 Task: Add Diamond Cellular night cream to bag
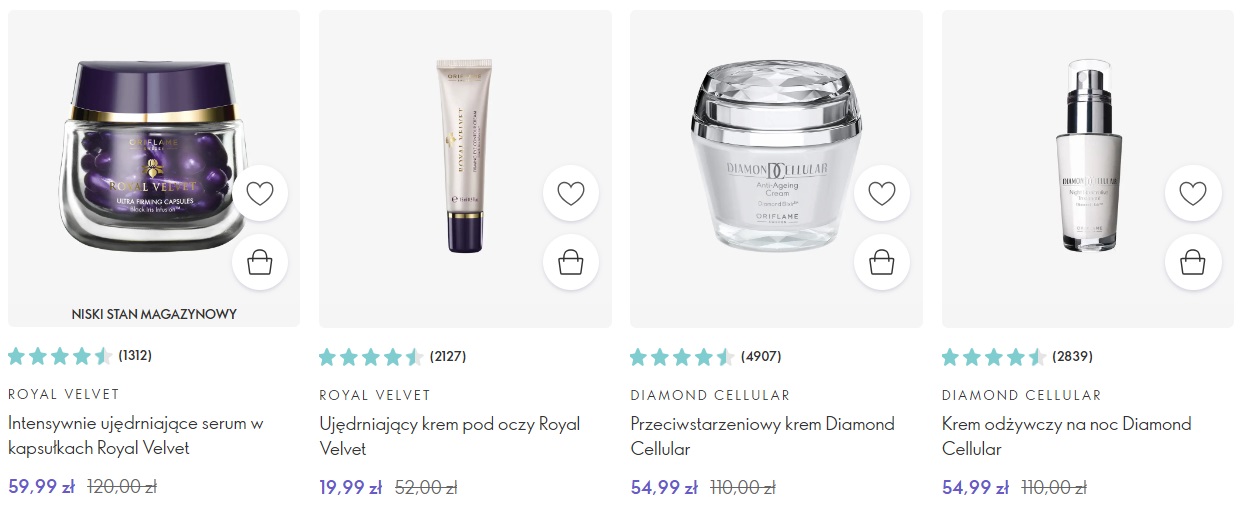[x=1193, y=262]
